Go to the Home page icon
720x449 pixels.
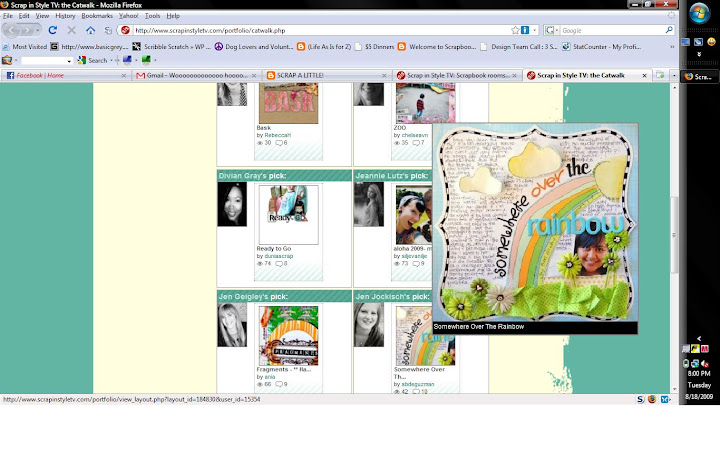click(x=90, y=30)
